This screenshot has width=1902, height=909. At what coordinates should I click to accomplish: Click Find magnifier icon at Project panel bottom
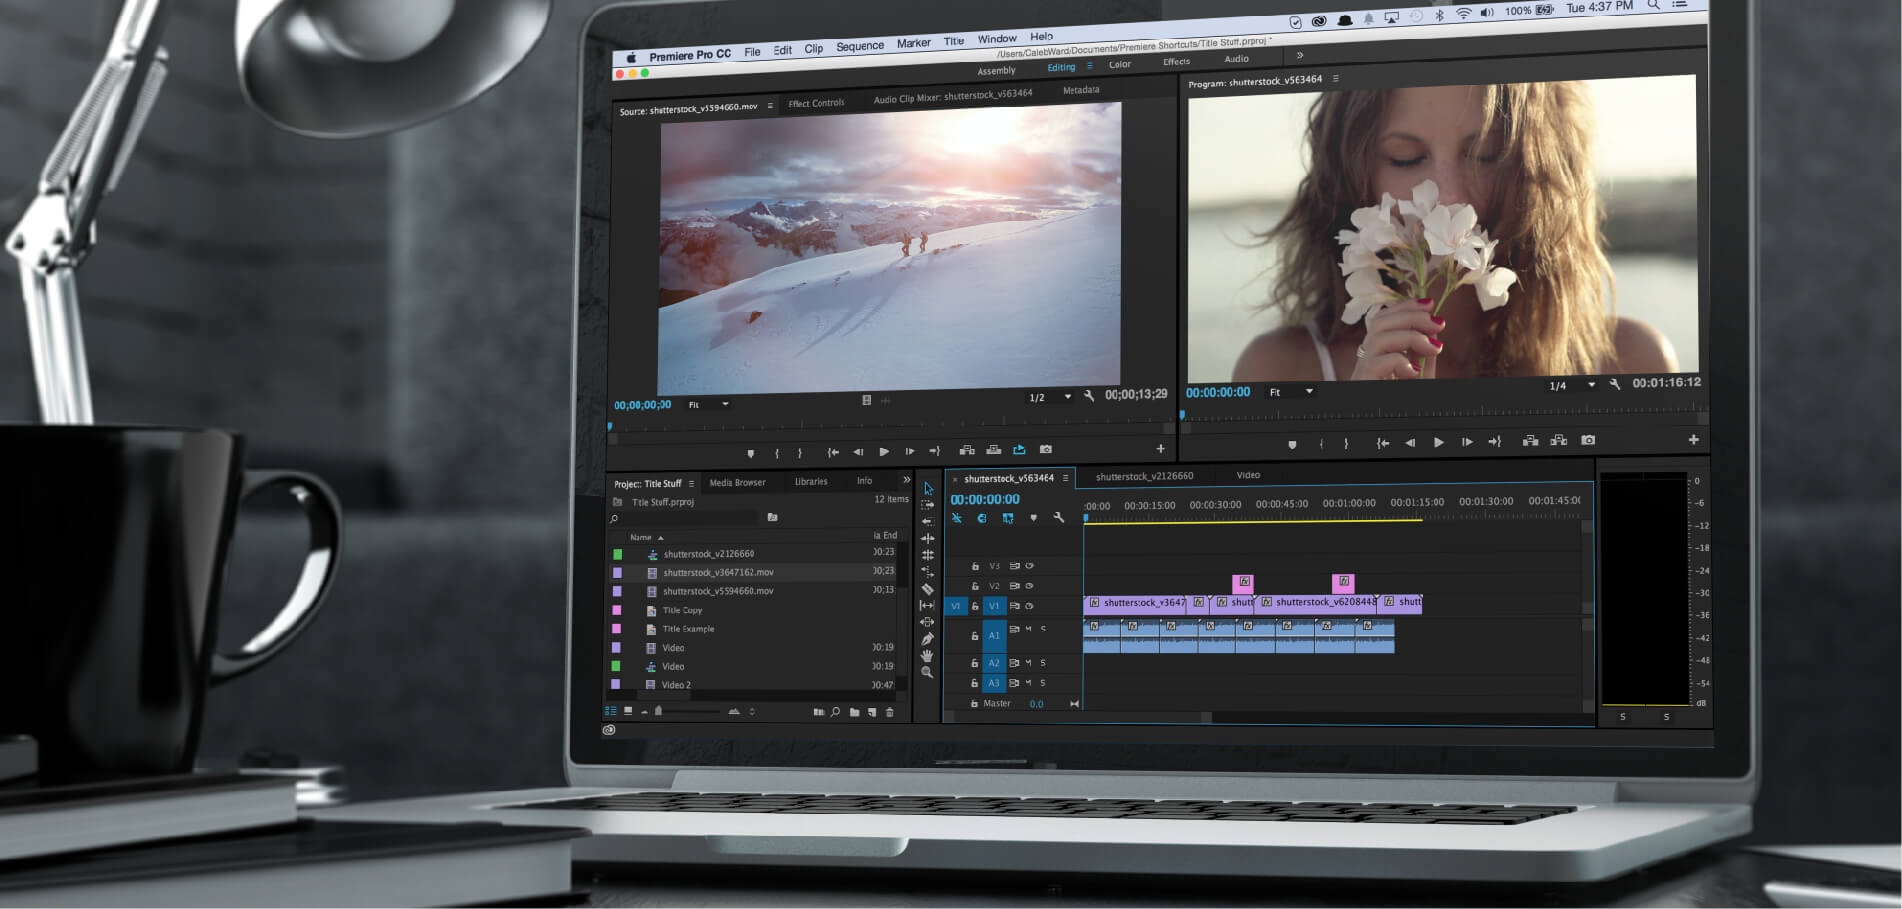(x=835, y=712)
